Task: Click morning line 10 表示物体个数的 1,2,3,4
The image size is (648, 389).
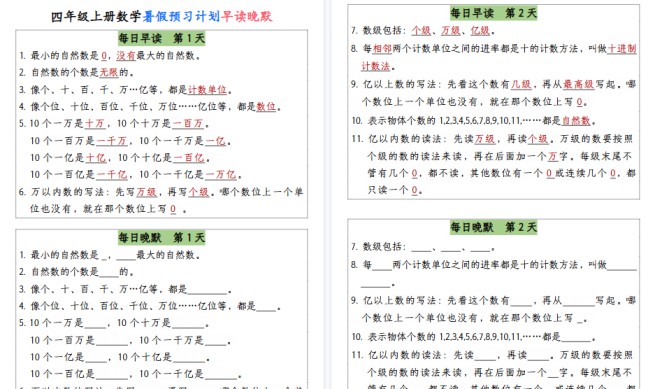Action: click(x=474, y=121)
